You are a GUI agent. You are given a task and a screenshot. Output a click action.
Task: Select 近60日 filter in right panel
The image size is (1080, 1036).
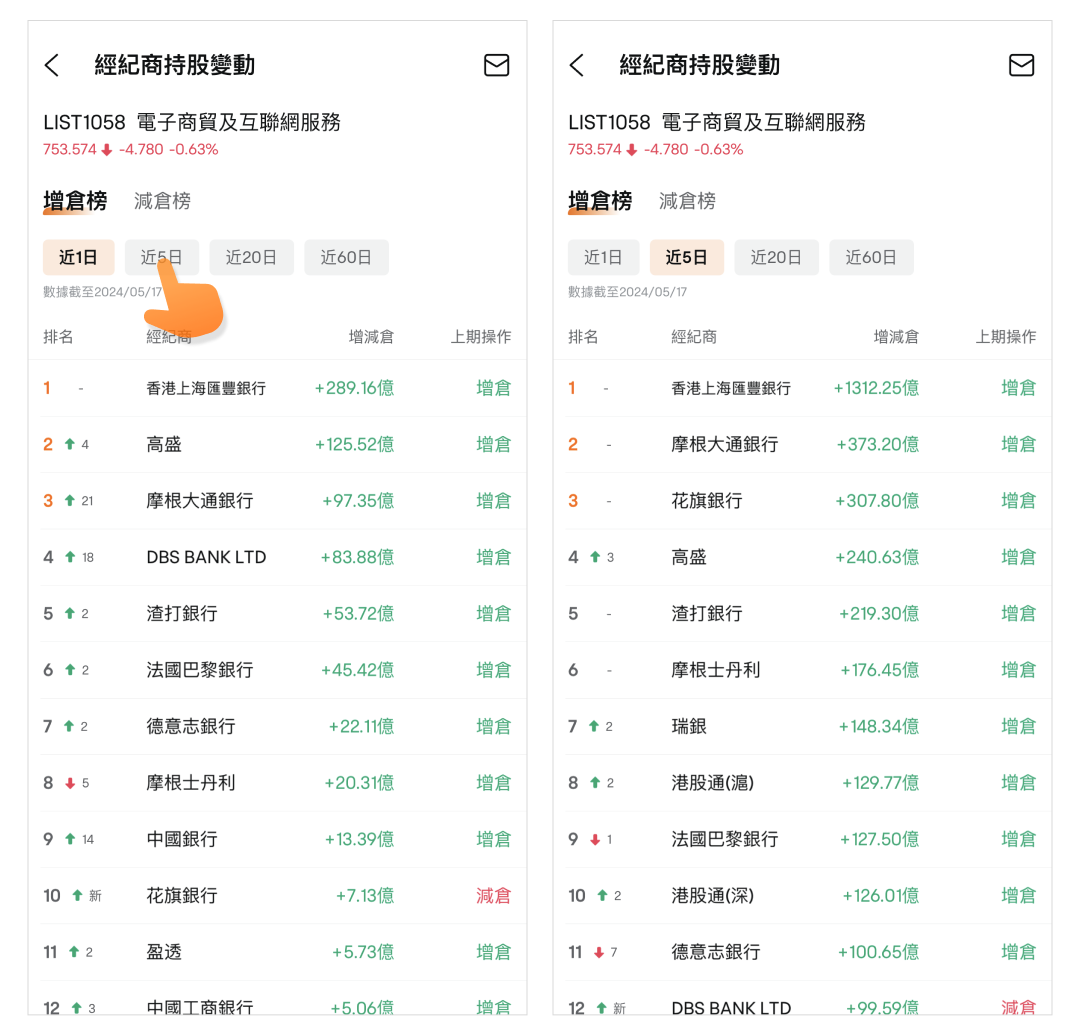click(x=871, y=258)
